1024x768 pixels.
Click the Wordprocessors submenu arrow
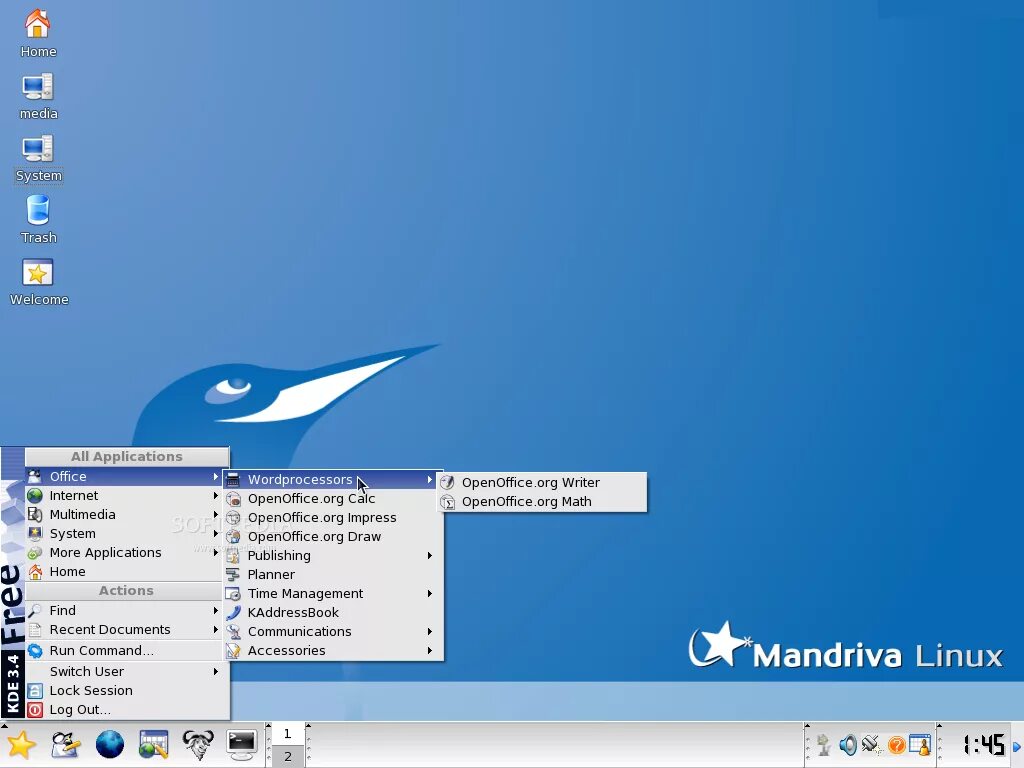tap(430, 479)
